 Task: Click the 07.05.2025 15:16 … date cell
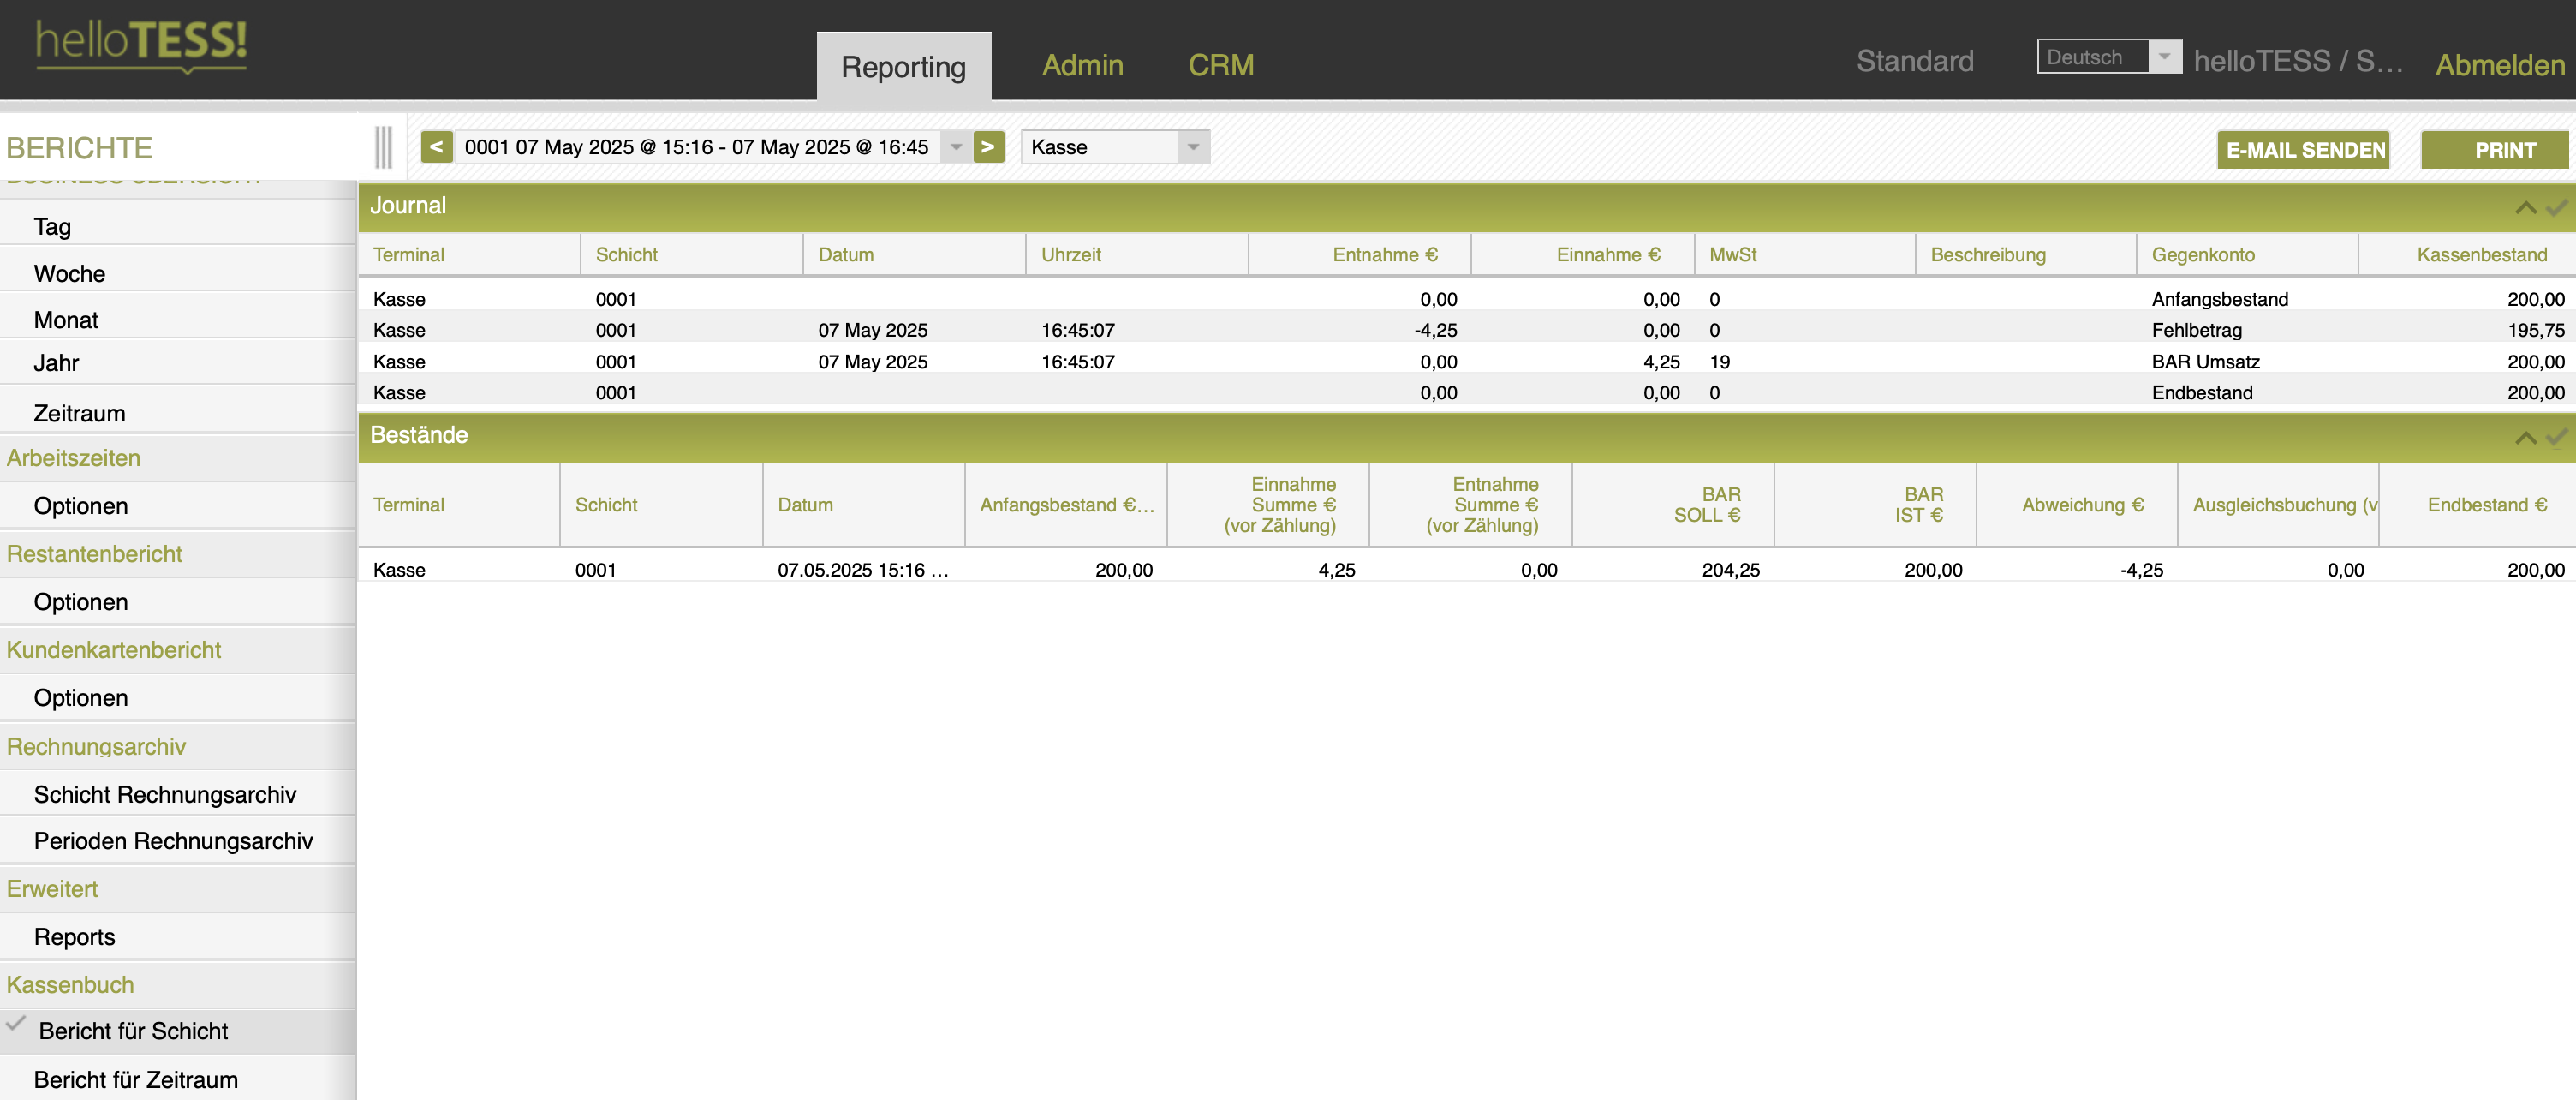click(x=862, y=570)
